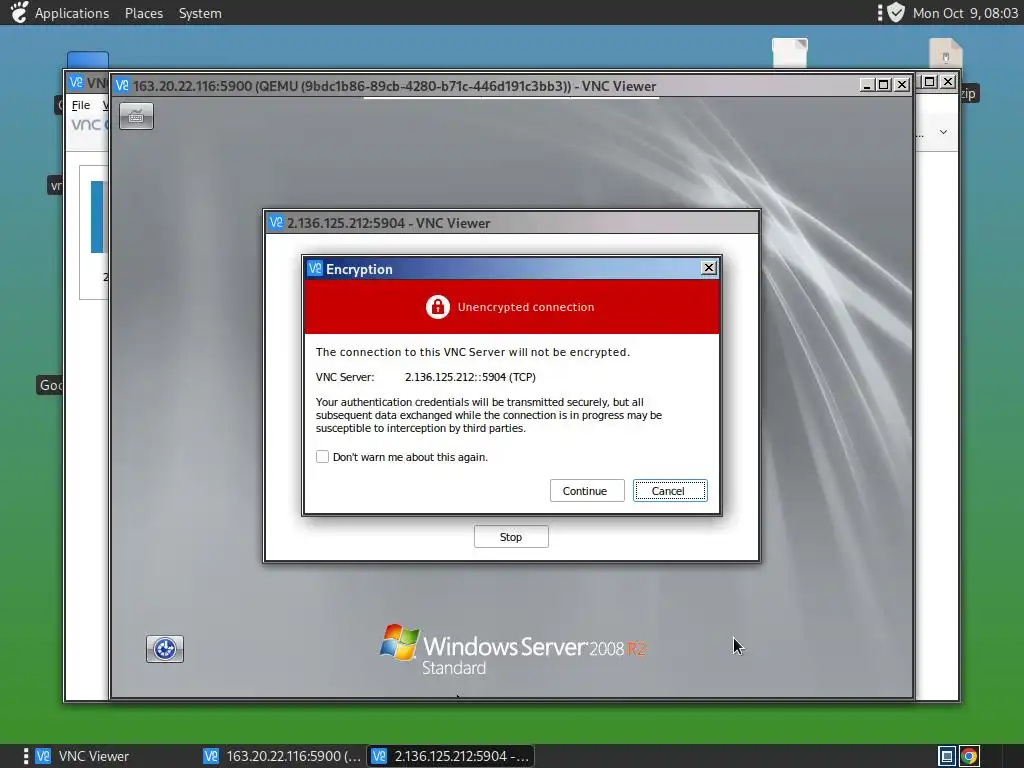The image size is (1024, 768).
Task: Click the VNC logo in Encryption title bar
Action: point(315,268)
